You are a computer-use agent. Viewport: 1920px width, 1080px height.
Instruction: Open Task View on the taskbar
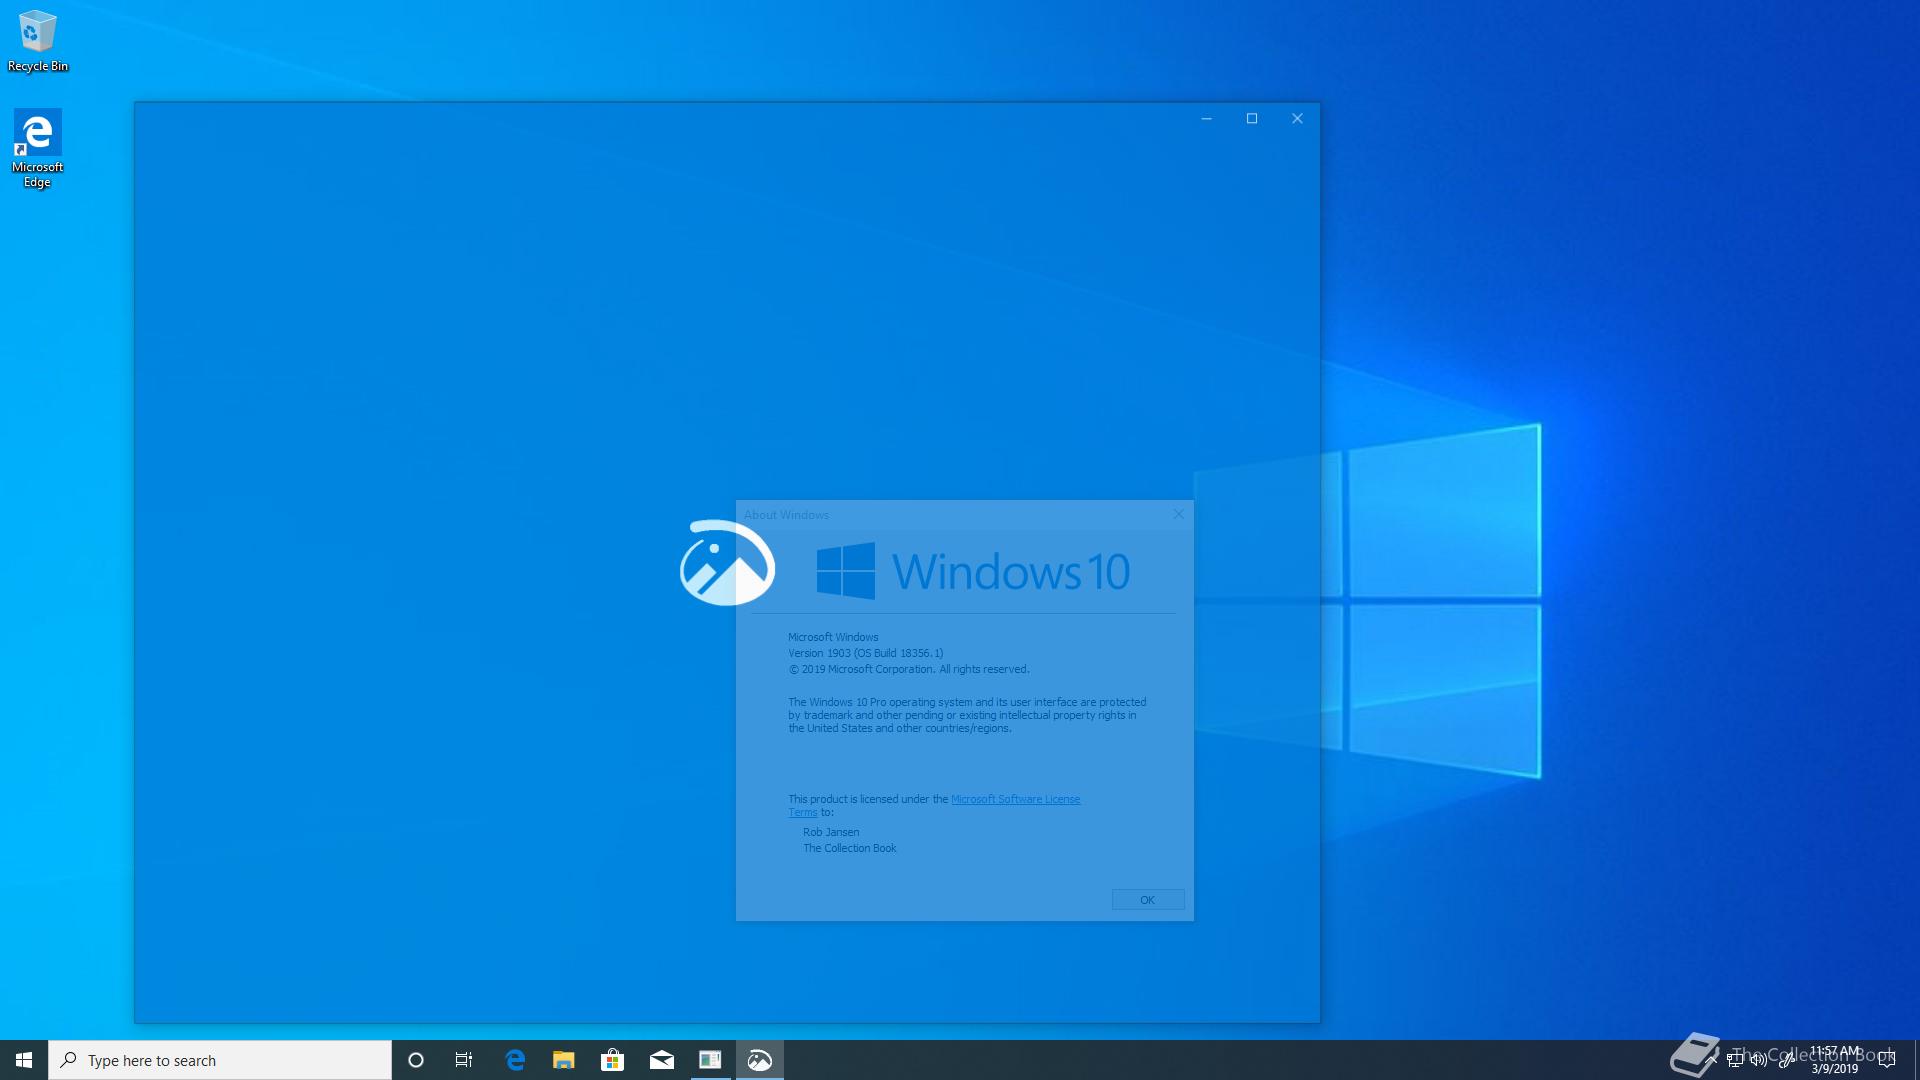[x=464, y=1060]
